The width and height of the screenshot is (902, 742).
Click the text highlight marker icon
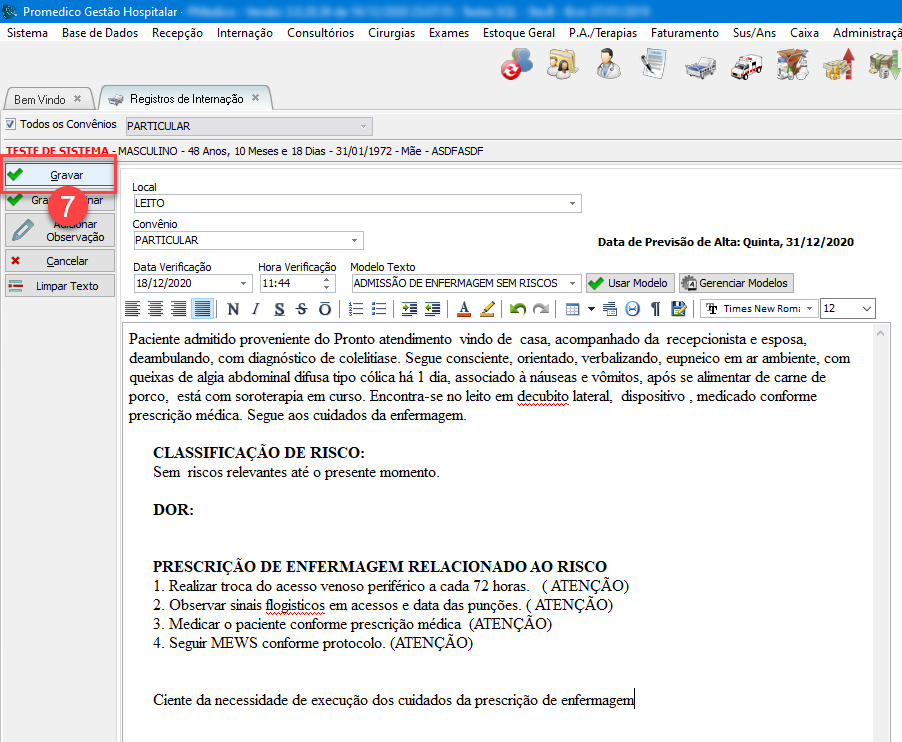pos(487,309)
